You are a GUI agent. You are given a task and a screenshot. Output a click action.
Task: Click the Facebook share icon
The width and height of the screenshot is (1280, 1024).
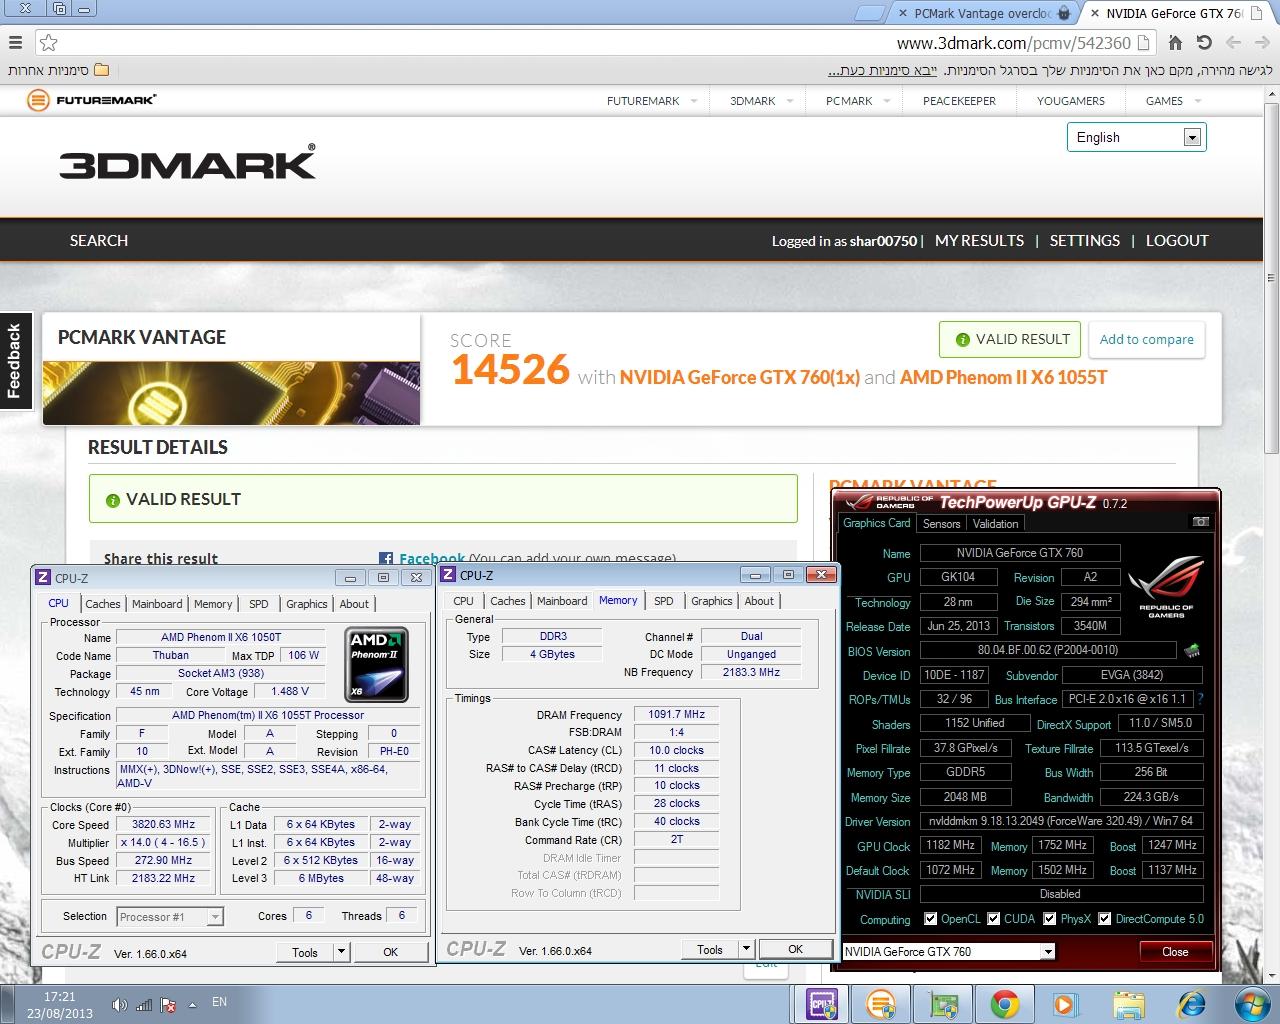385,559
